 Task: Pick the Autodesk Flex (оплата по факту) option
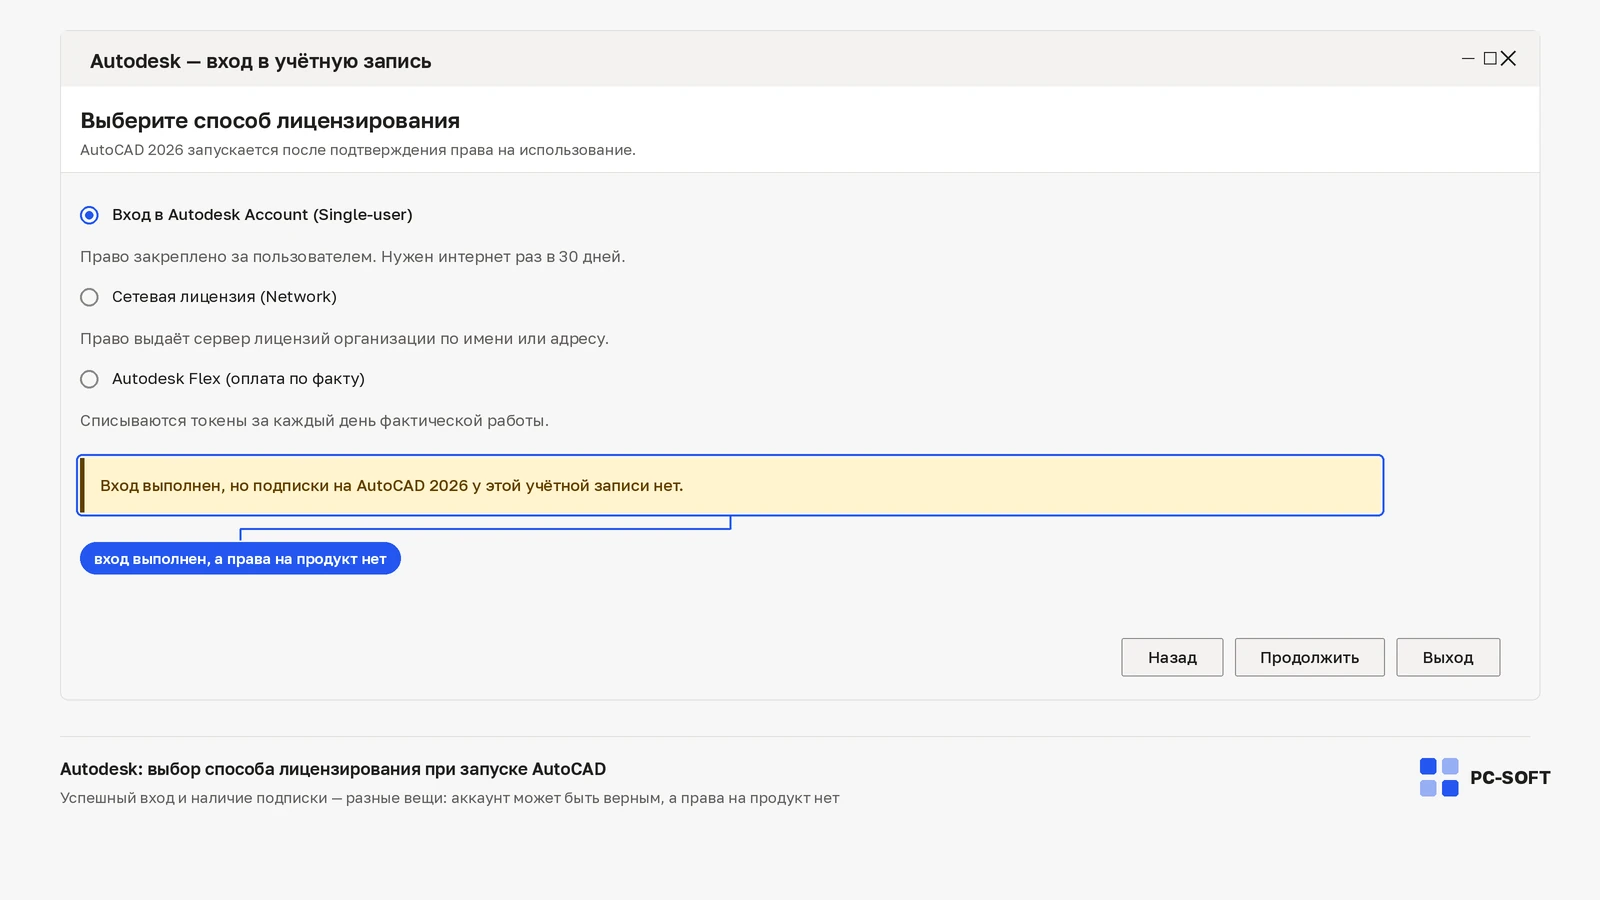coord(89,379)
